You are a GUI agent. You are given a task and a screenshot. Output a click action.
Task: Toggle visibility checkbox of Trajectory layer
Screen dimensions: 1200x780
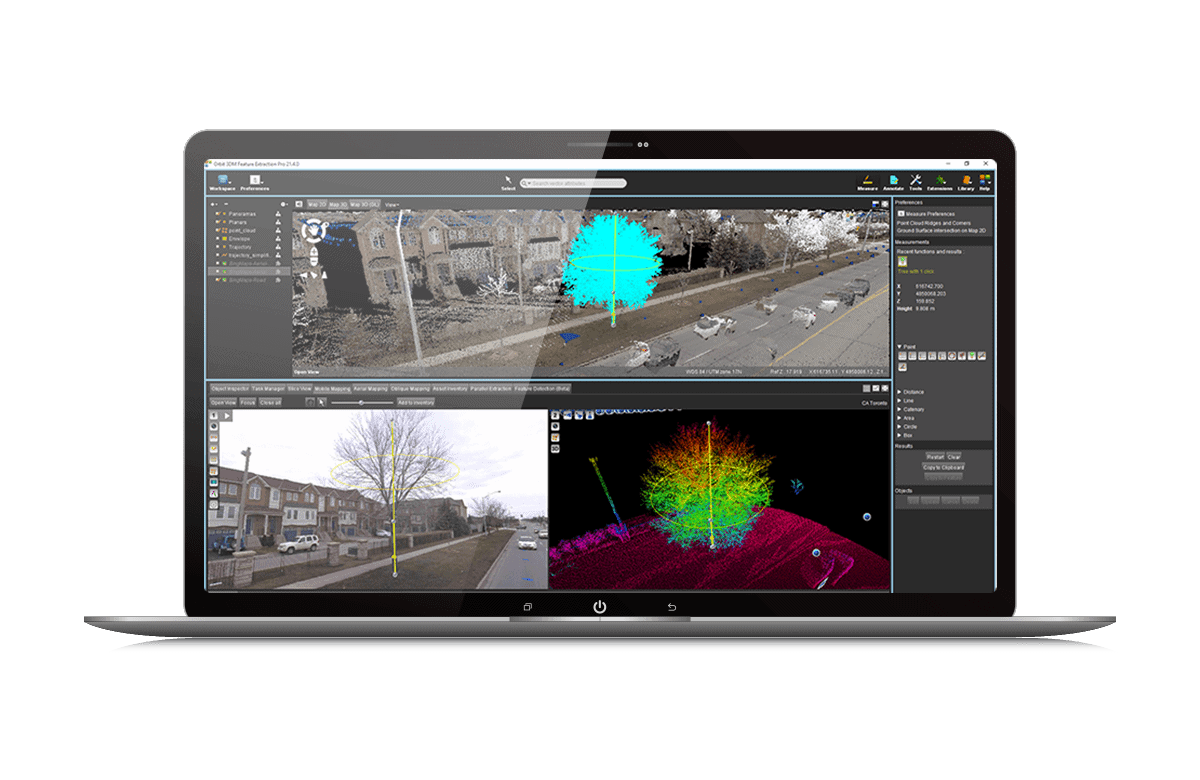[x=218, y=246]
